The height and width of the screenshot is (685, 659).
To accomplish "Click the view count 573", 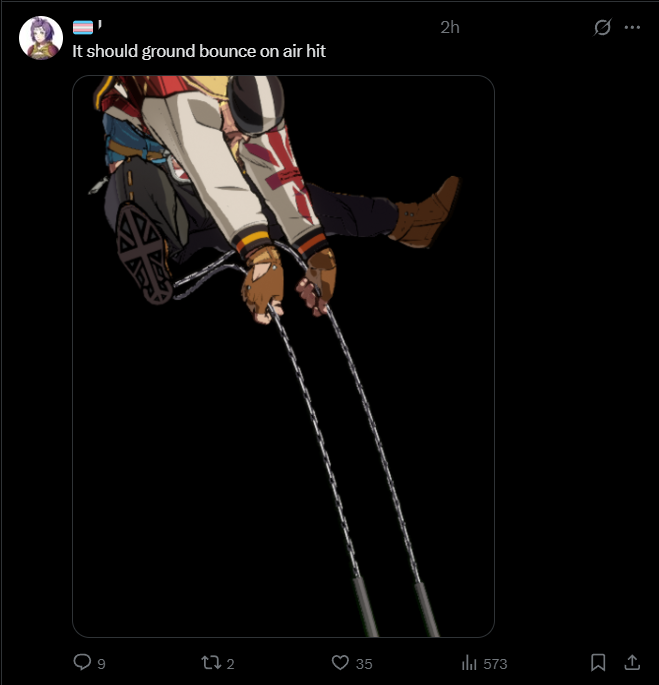I will (x=495, y=664).
